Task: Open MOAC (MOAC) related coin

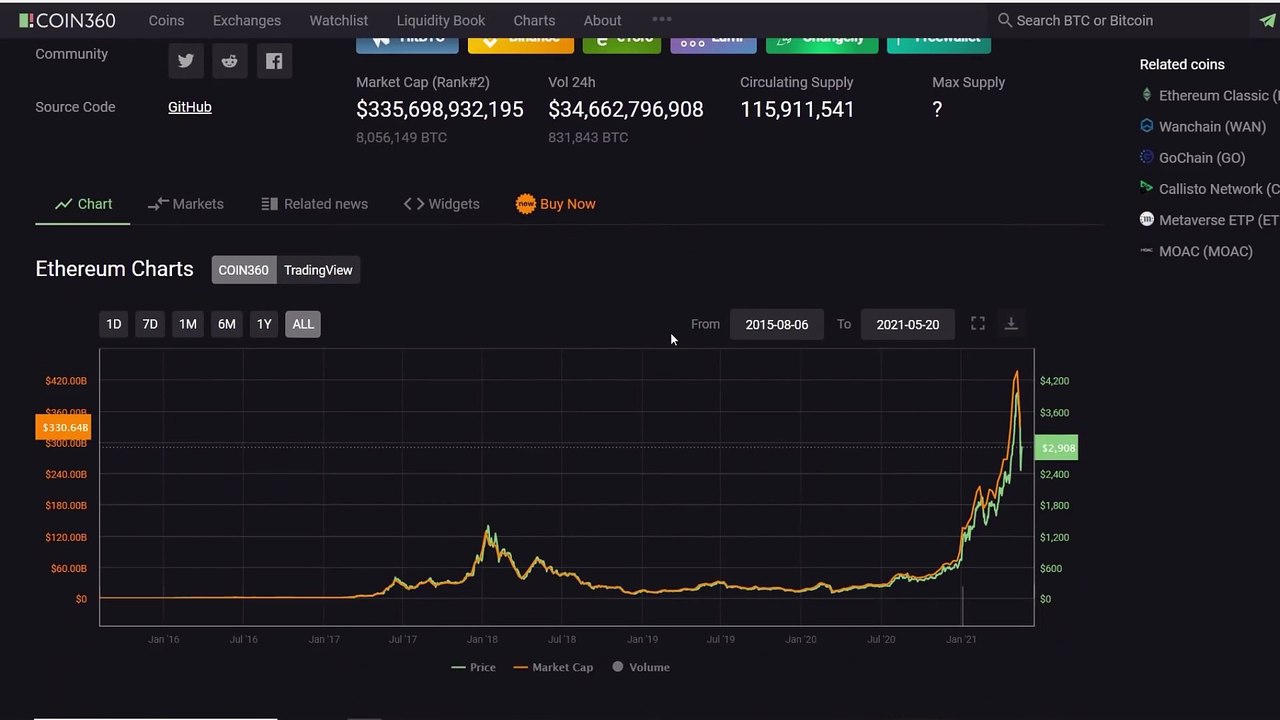Action: 1206,250
